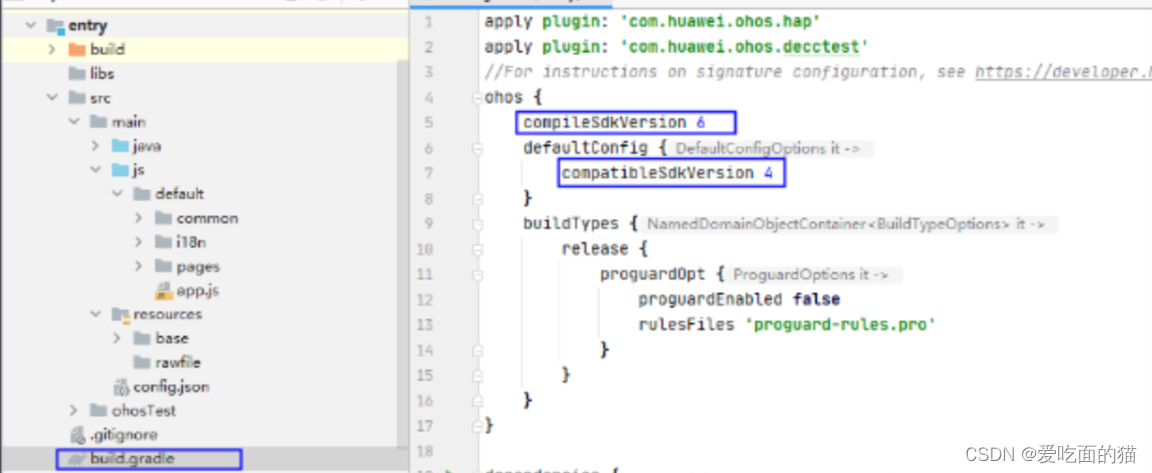The height and width of the screenshot is (473, 1152).
Task: Fold the buildTypes block at line 9
Action: click(x=478, y=223)
